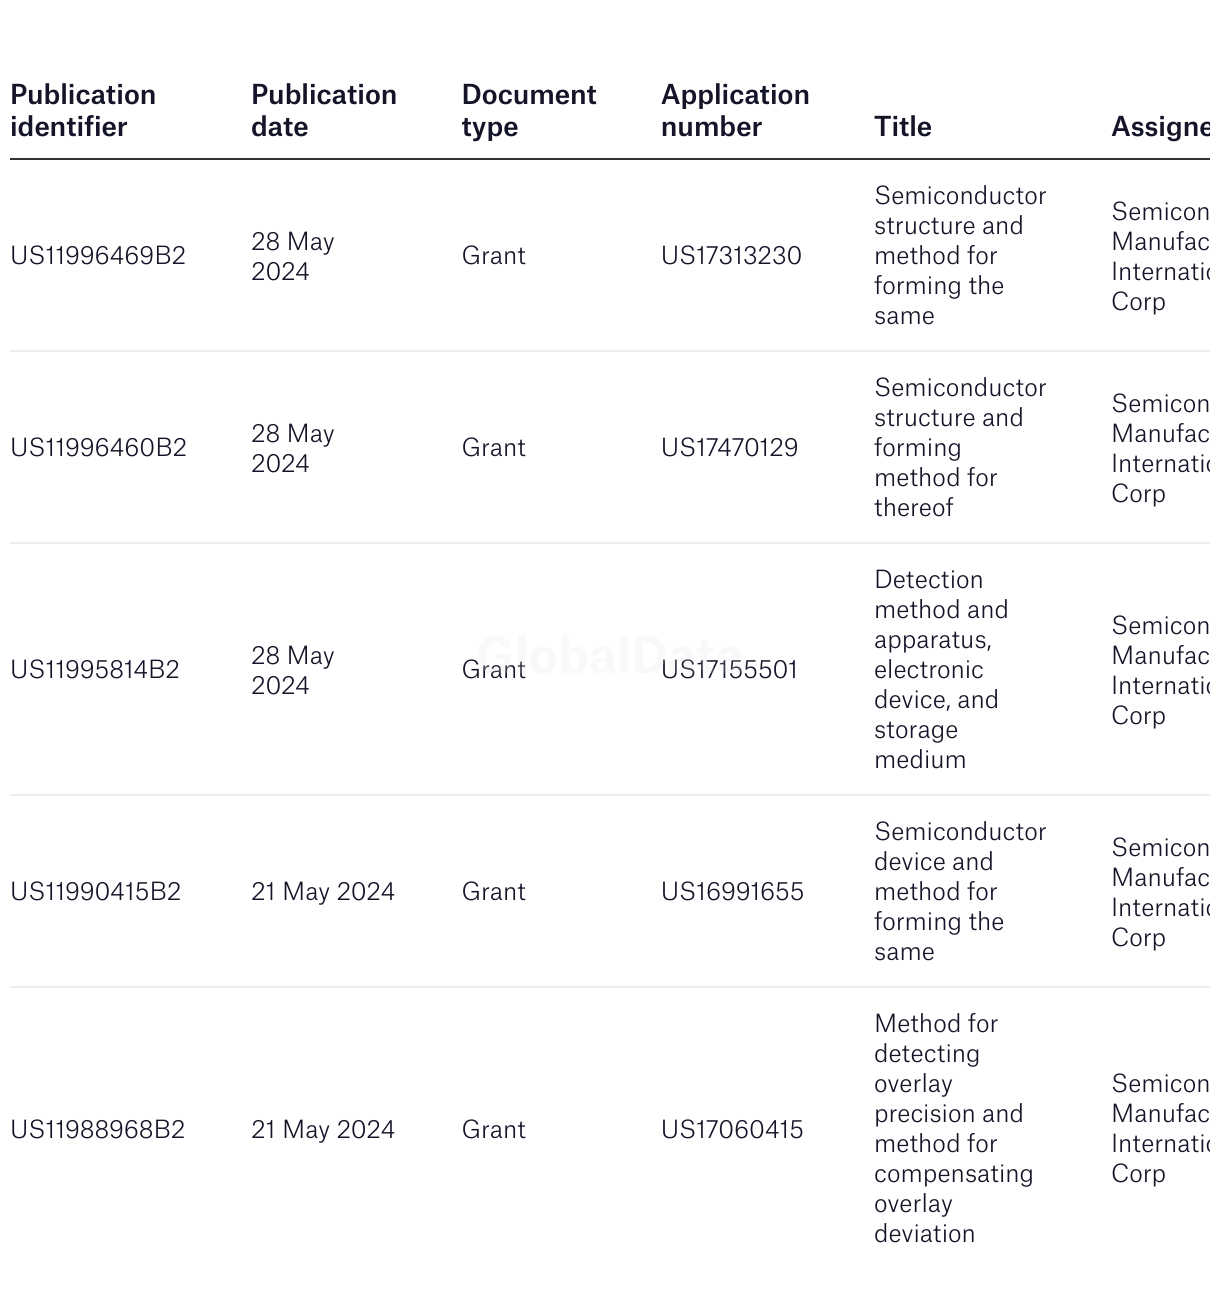The image size is (1220, 1310).
Task: Click the publication identifier US11996469B2
Action: pyautogui.click(x=98, y=256)
